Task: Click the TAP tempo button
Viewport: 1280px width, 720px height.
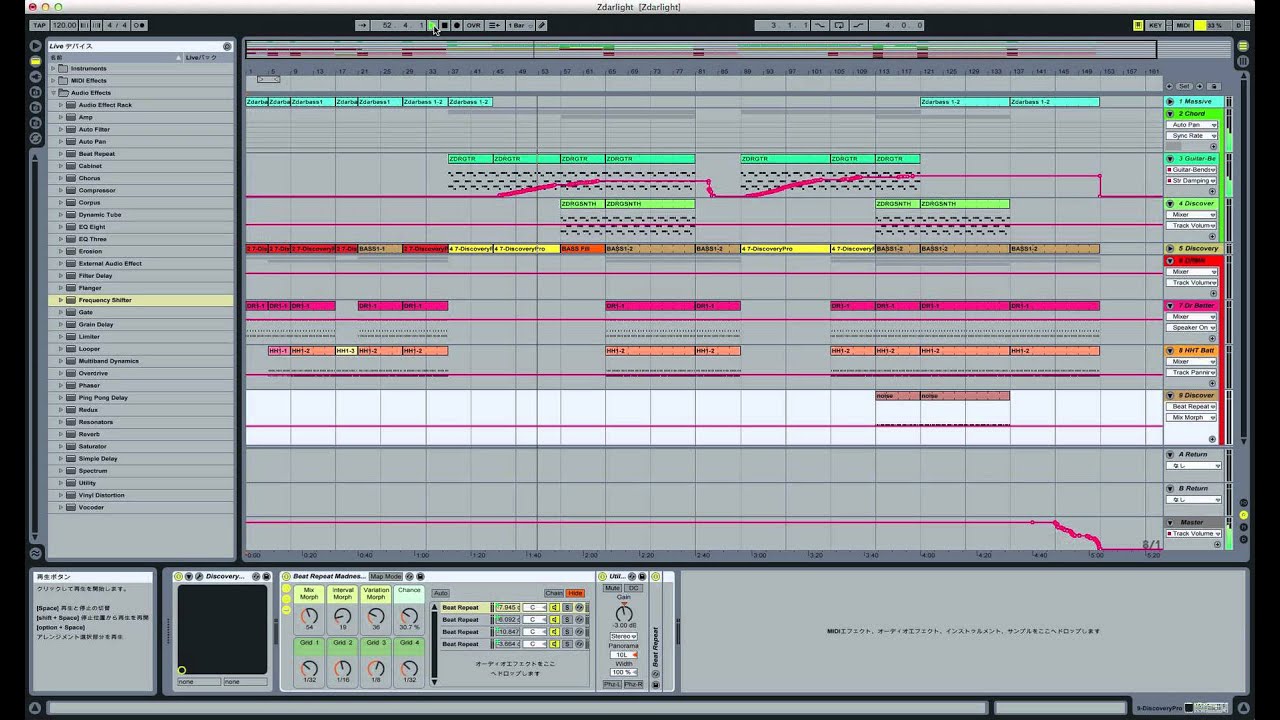Action: pos(39,25)
